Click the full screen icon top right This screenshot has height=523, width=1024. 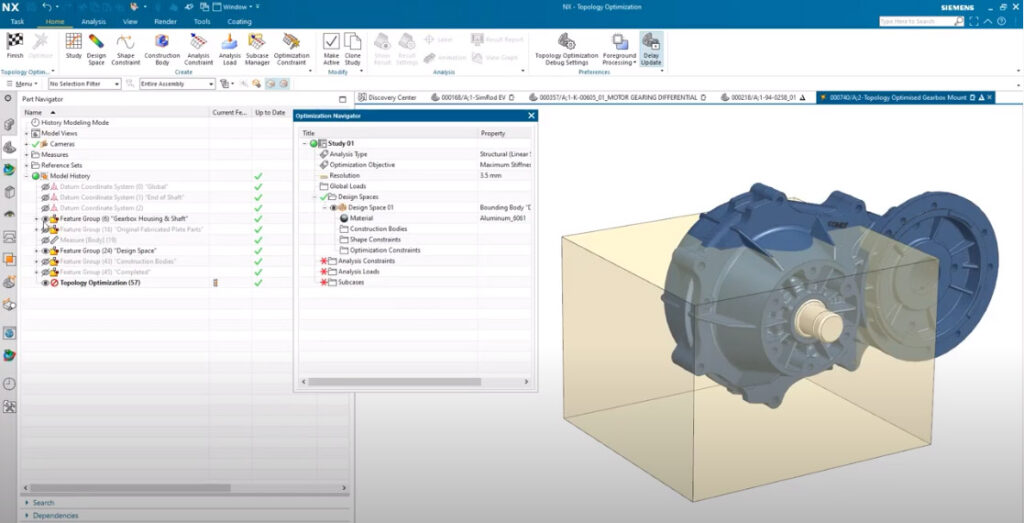[x=974, y=22]
